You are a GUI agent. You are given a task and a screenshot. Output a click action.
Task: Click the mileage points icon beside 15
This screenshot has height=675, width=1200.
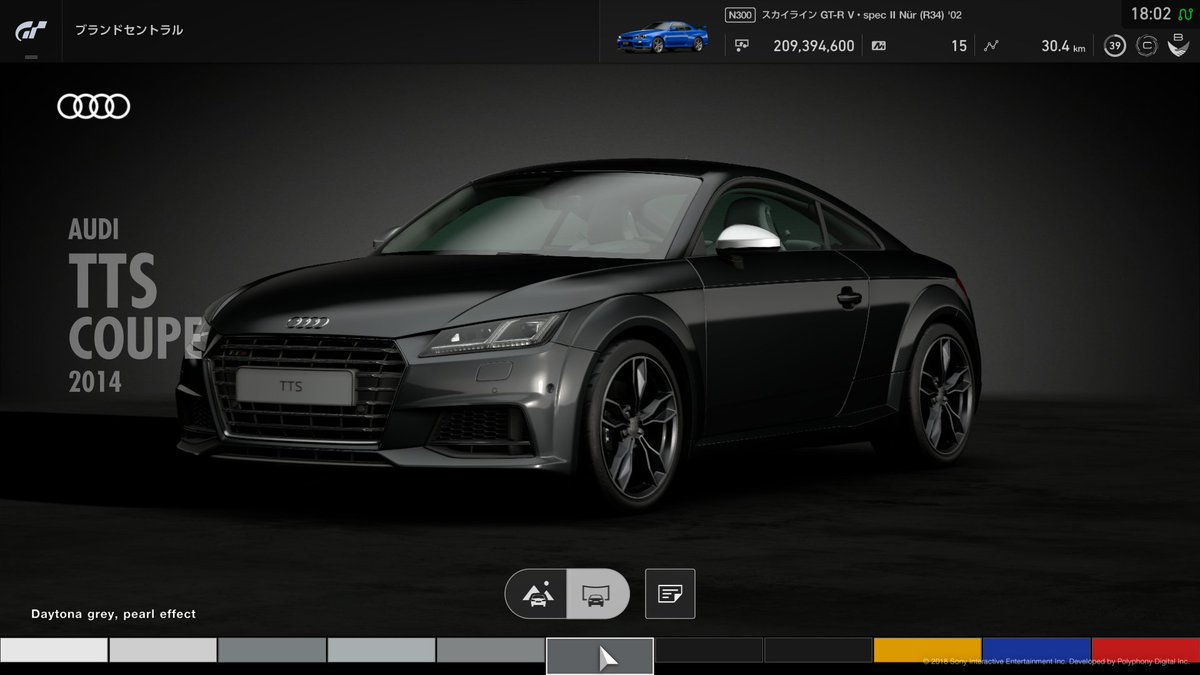pyautogui.click(x=879, y=45)
